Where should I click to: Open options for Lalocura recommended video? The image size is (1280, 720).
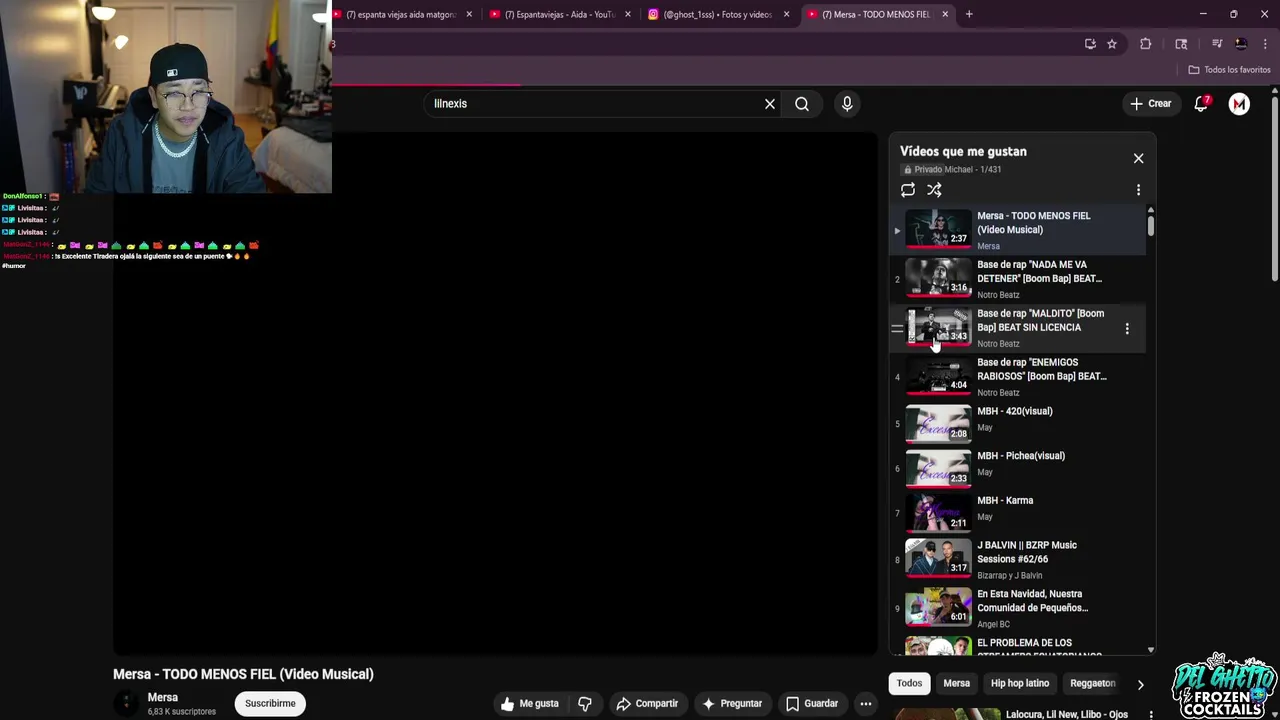1151,715
